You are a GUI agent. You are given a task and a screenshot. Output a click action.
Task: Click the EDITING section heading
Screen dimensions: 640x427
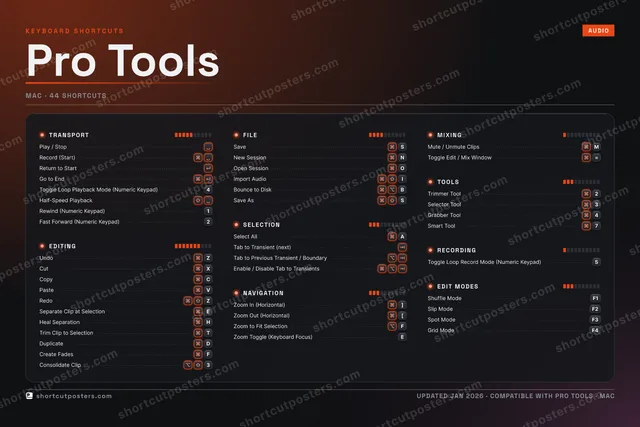[x=62, y=246]
